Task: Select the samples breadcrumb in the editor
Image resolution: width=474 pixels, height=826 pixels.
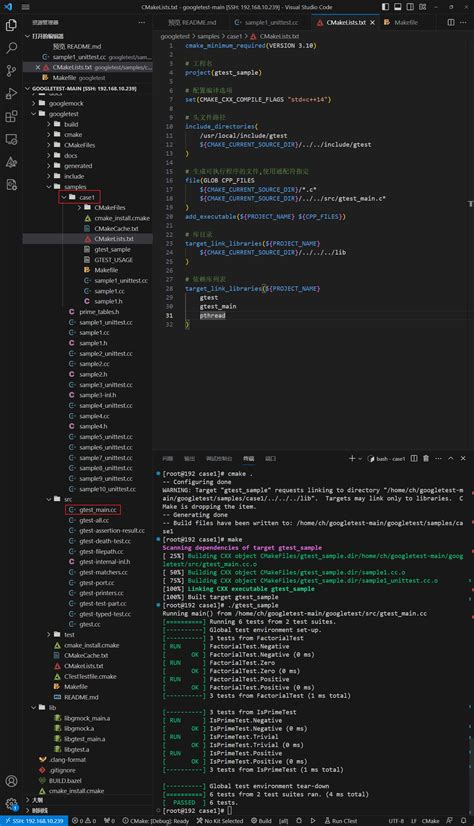Action: pos(208,36)
